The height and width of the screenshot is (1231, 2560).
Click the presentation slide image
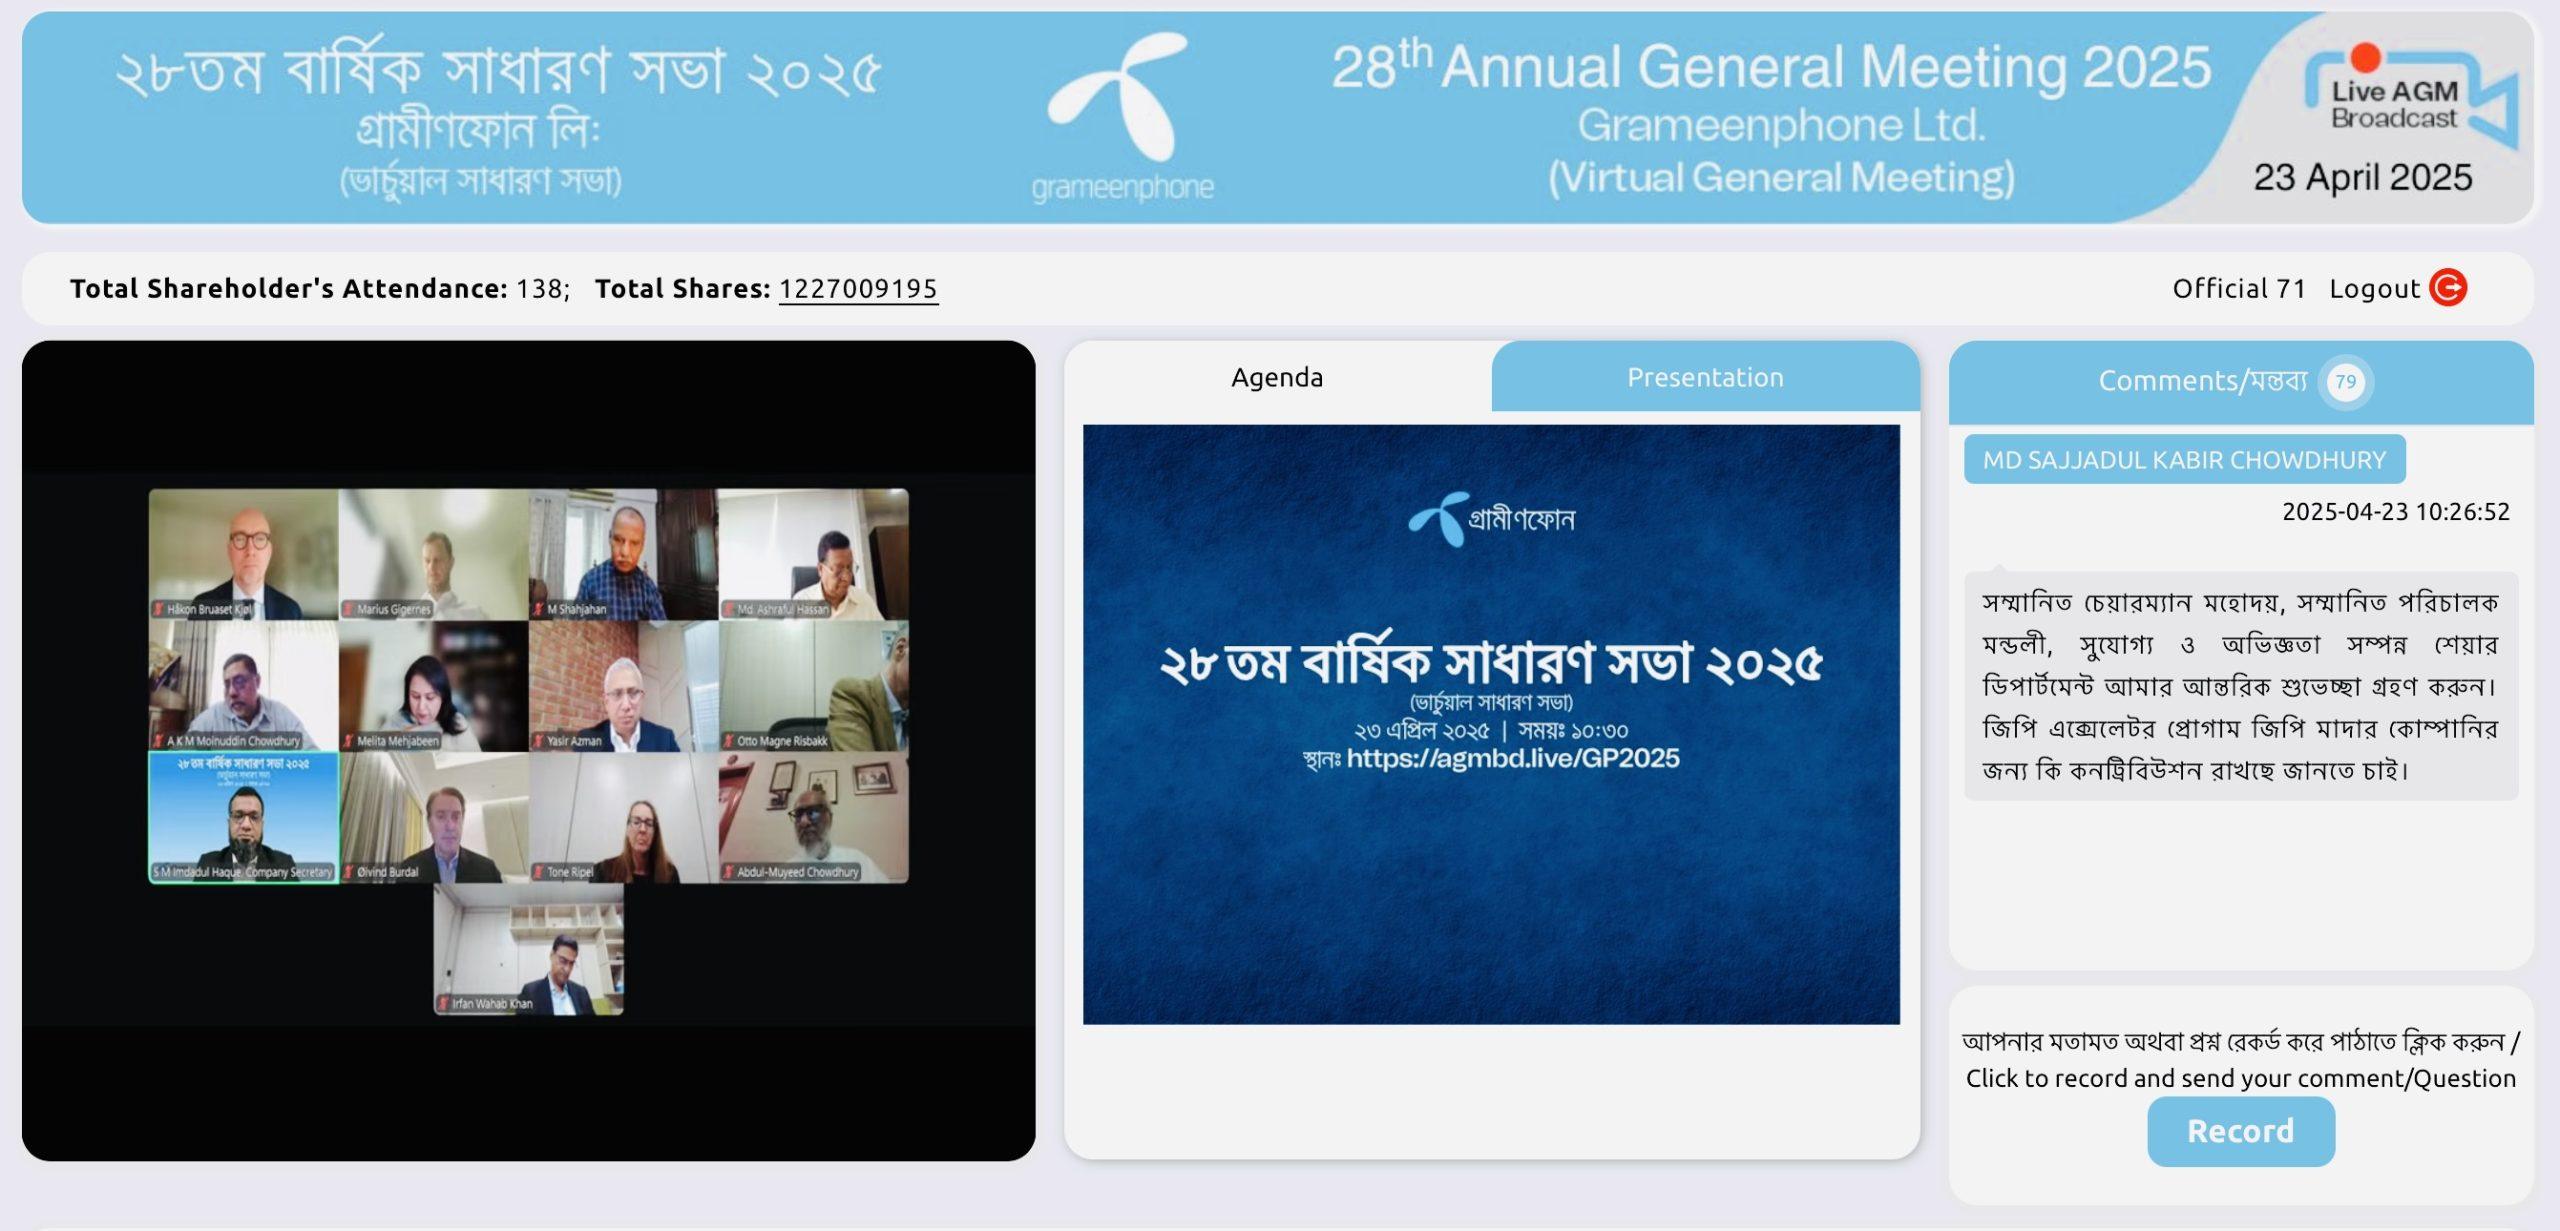(1491, 724)
